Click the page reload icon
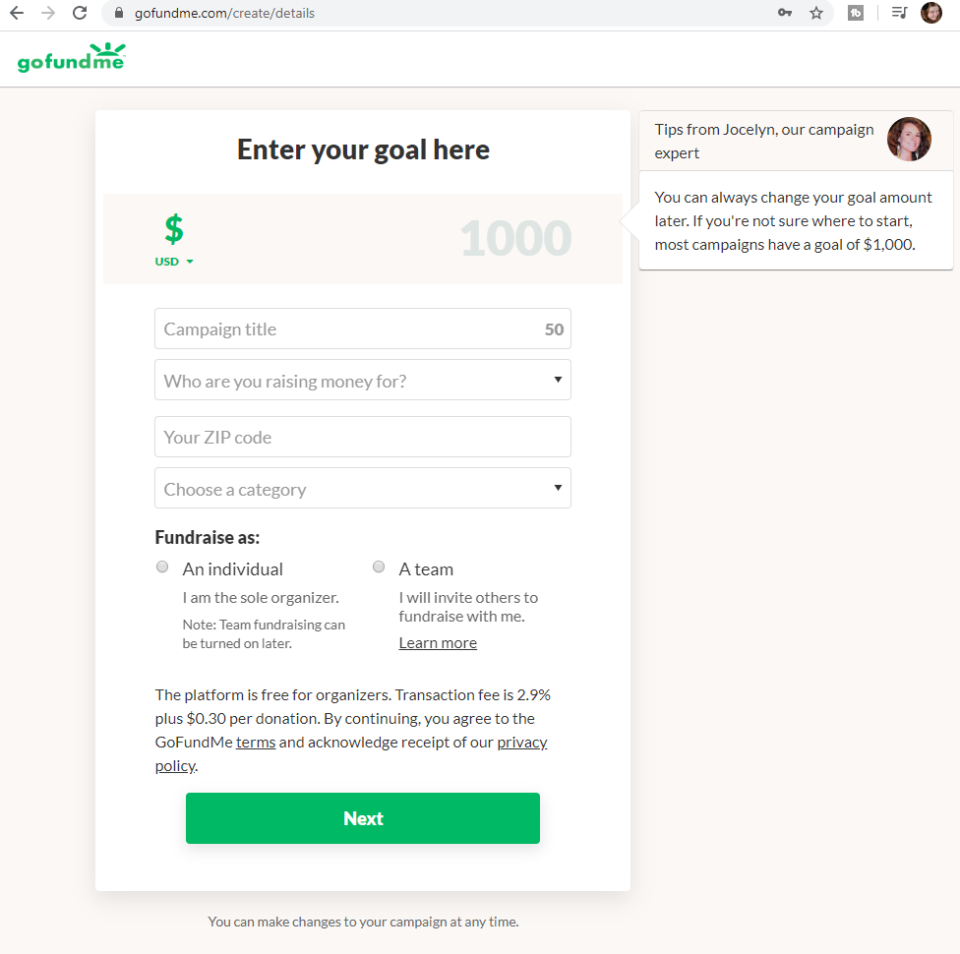The height and width of the screenshot is (954, 960). 79,13
